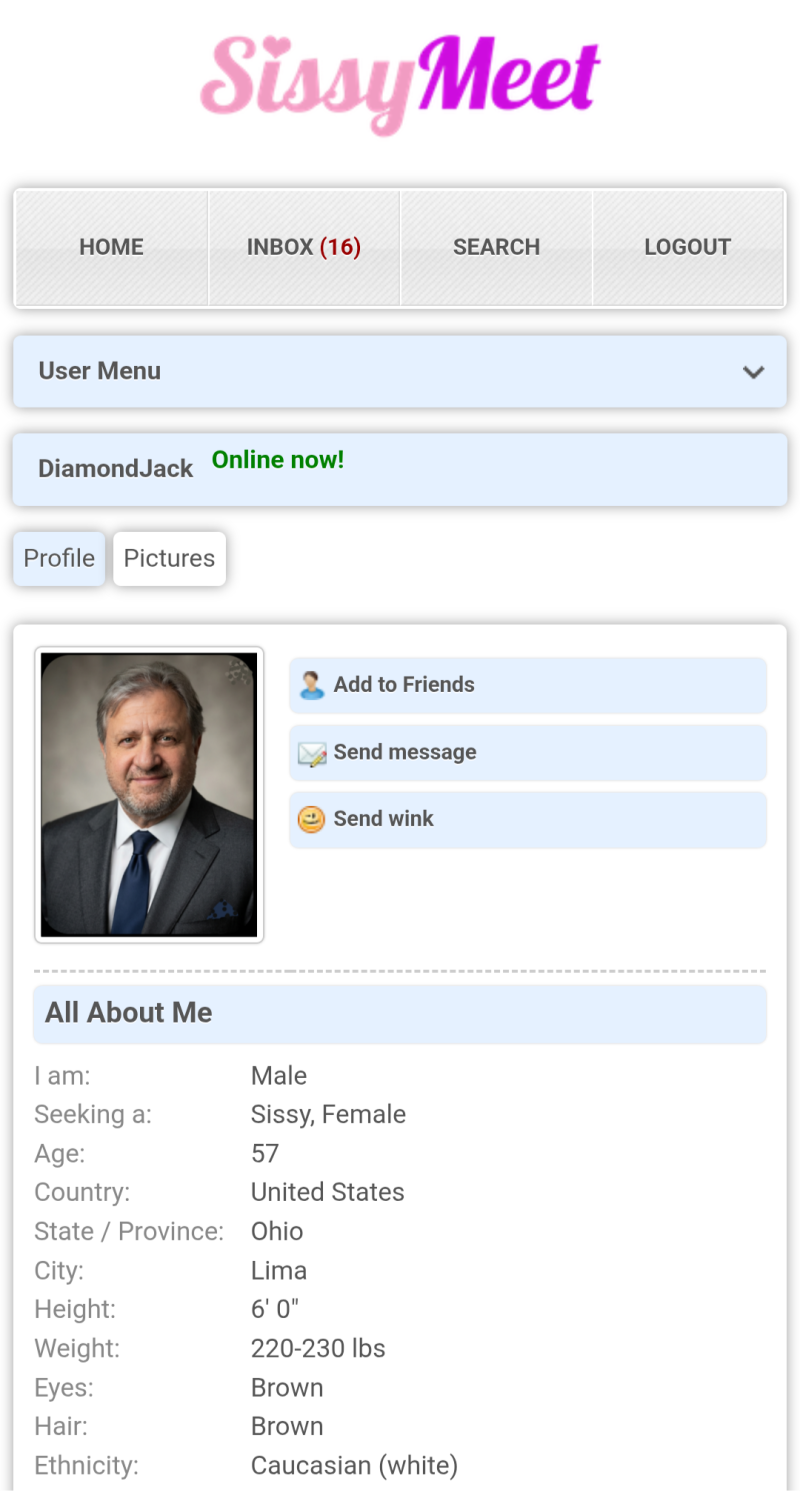
Task: Click the 'Caucasian (white)' ethnicity value
Action: [x=354, y=1466]
